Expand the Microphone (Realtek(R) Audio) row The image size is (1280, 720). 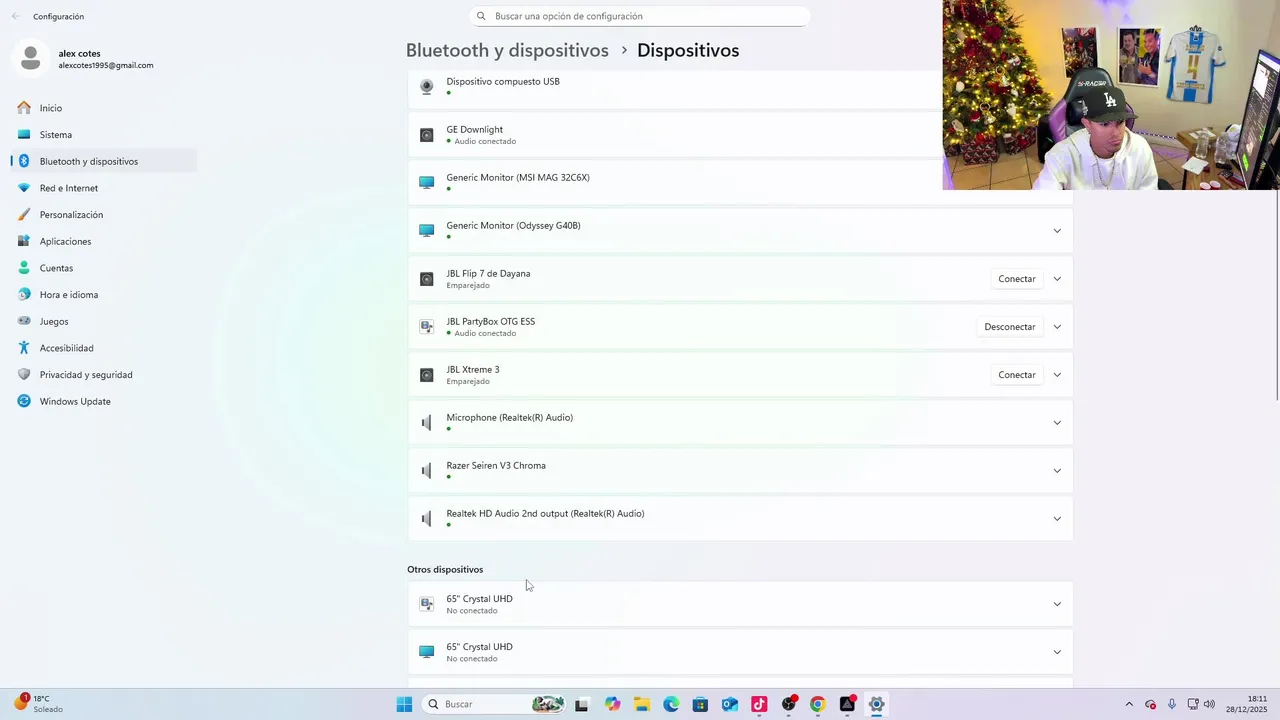(x=1057, y=423)
